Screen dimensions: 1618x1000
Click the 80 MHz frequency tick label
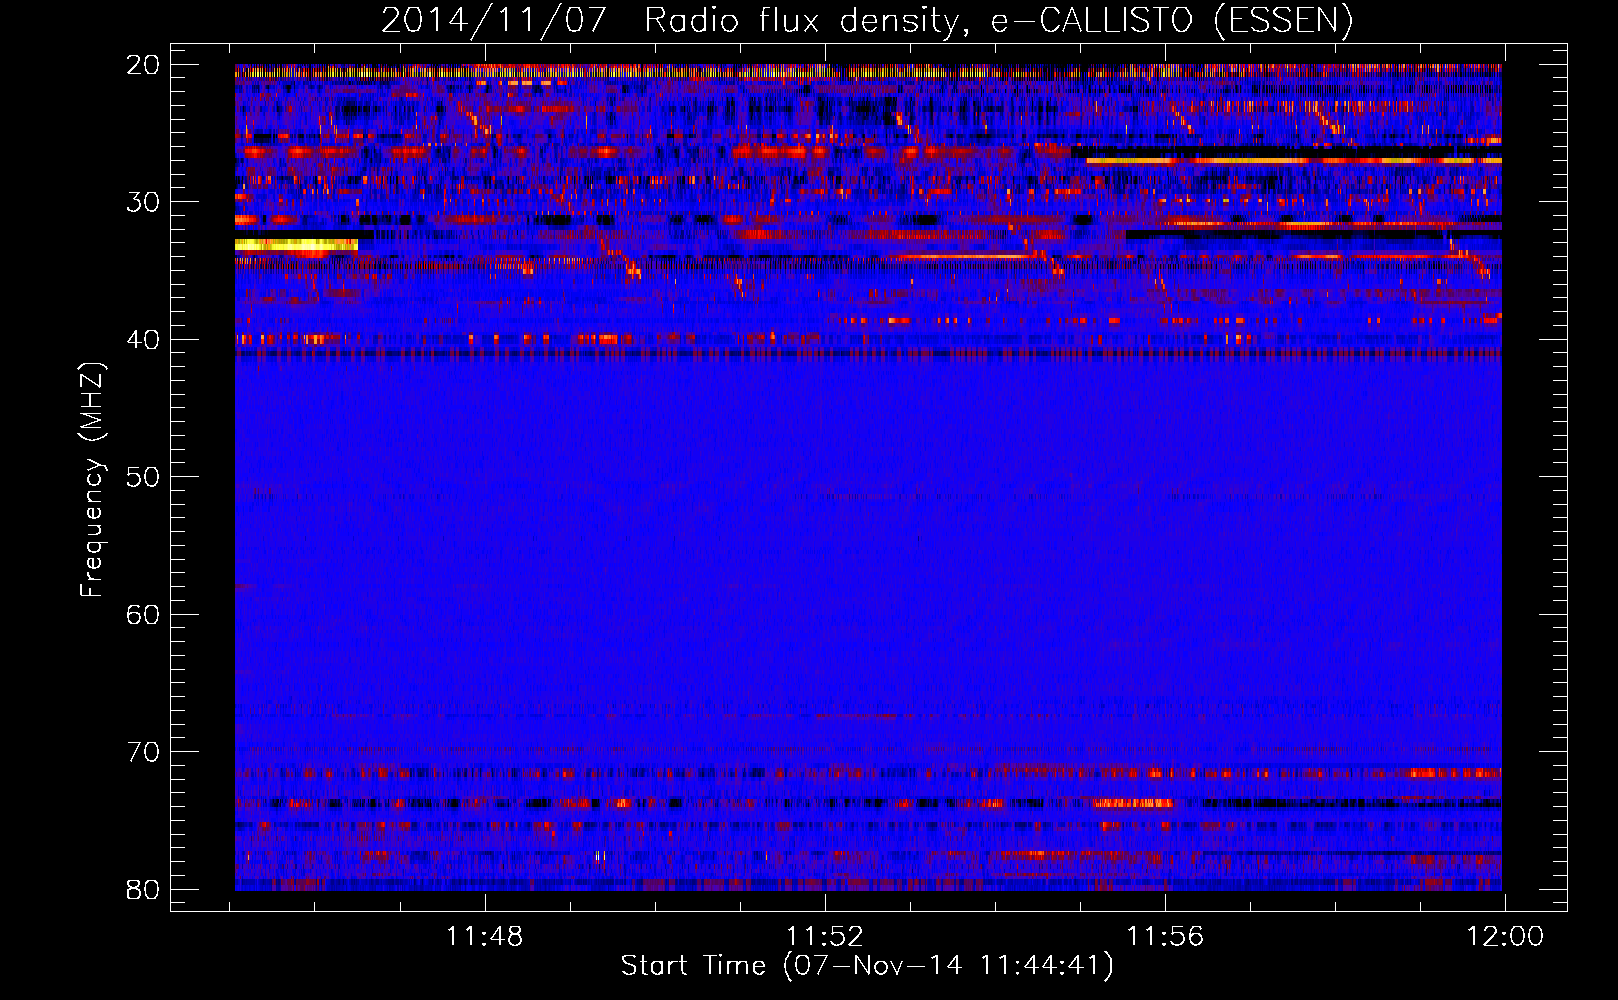click(x=143, y=889)
